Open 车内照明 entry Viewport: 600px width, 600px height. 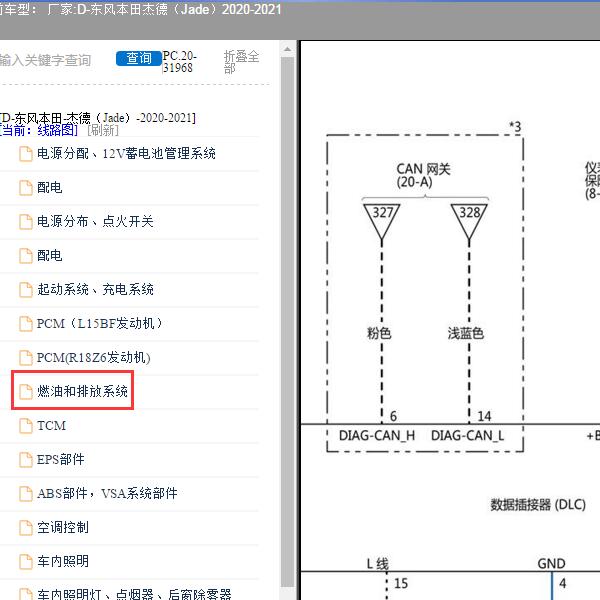point(63,561)
